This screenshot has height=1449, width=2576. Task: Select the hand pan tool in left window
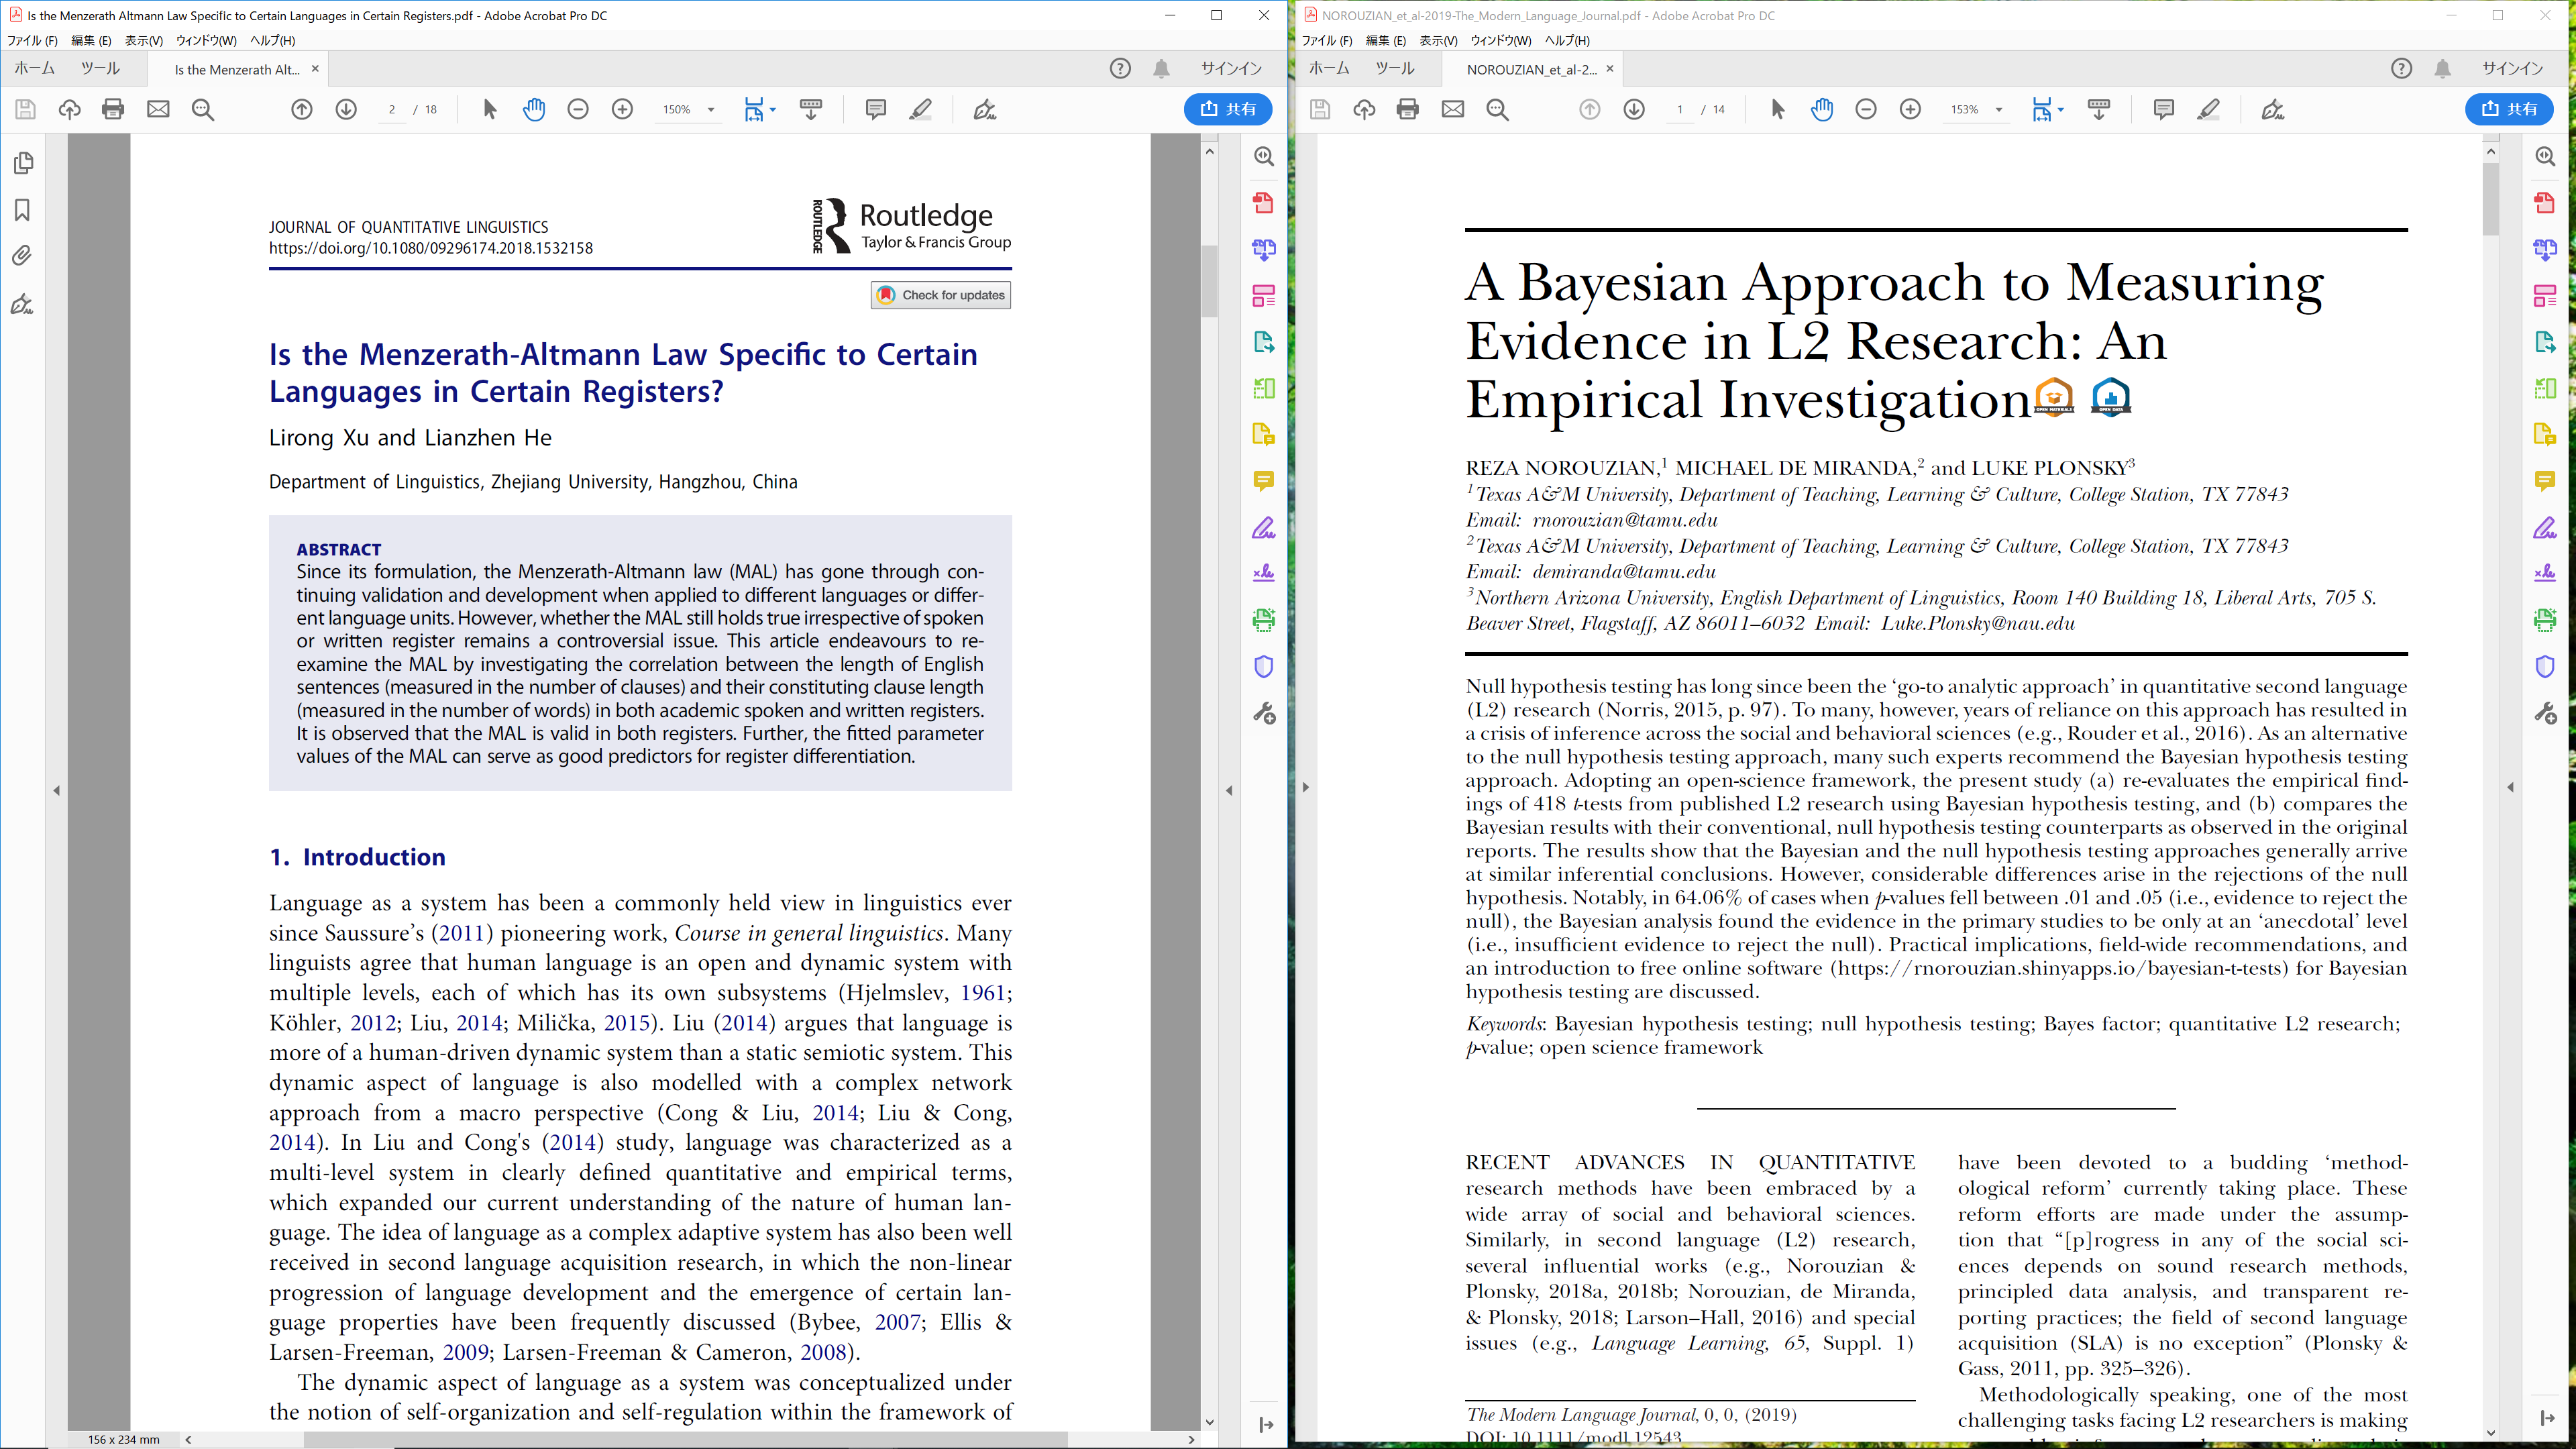tap(534, 109)
